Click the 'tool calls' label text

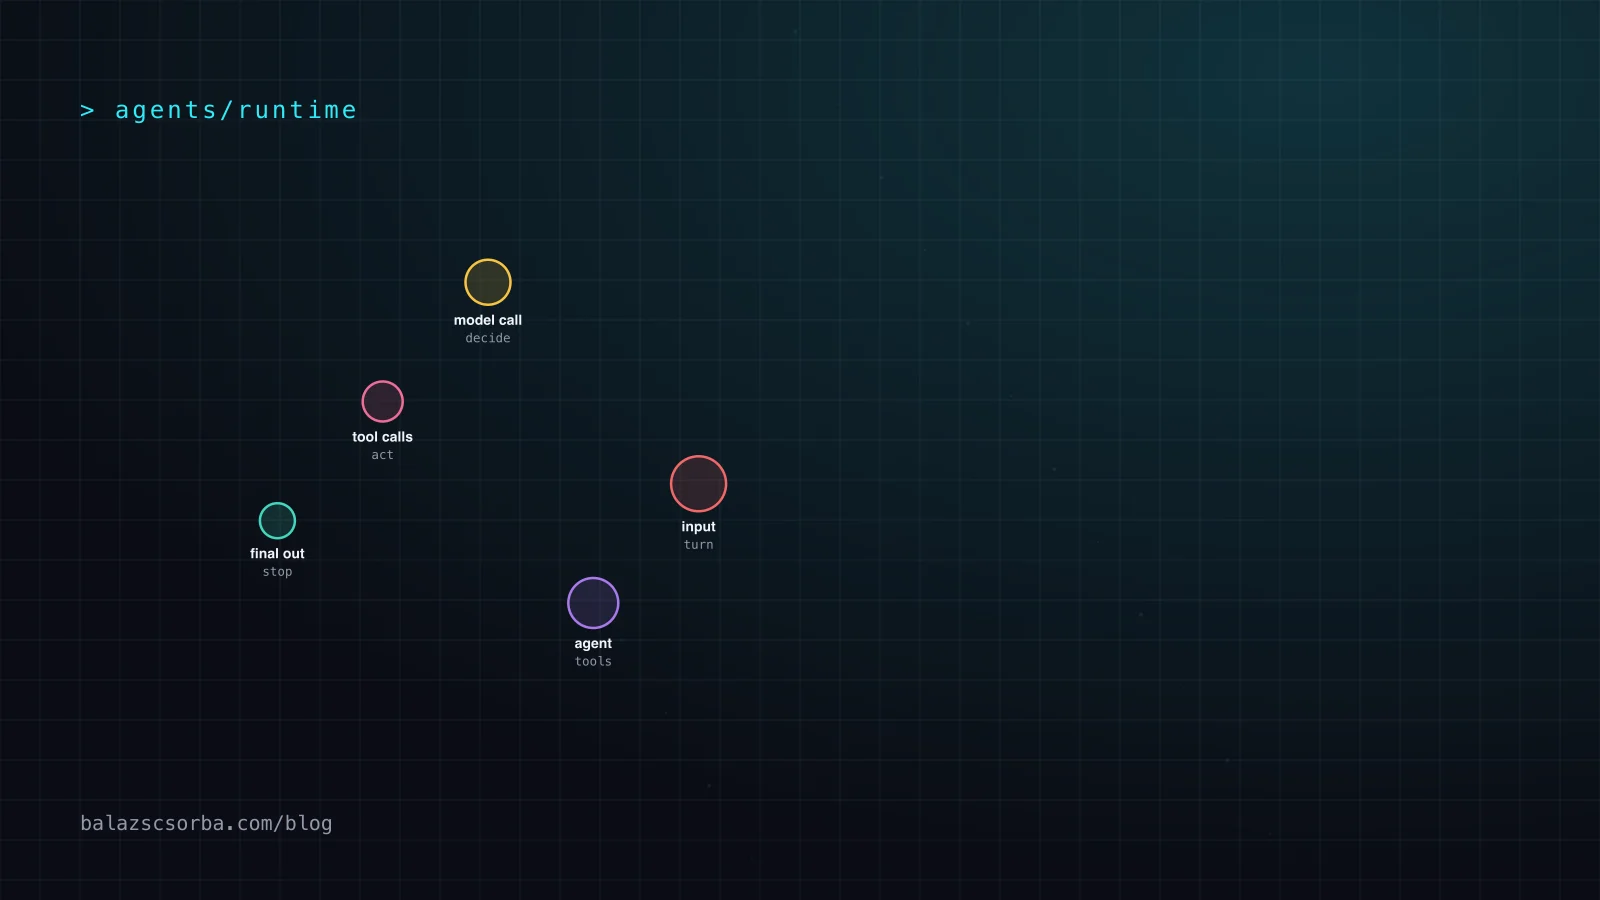(x=382, y=437)
